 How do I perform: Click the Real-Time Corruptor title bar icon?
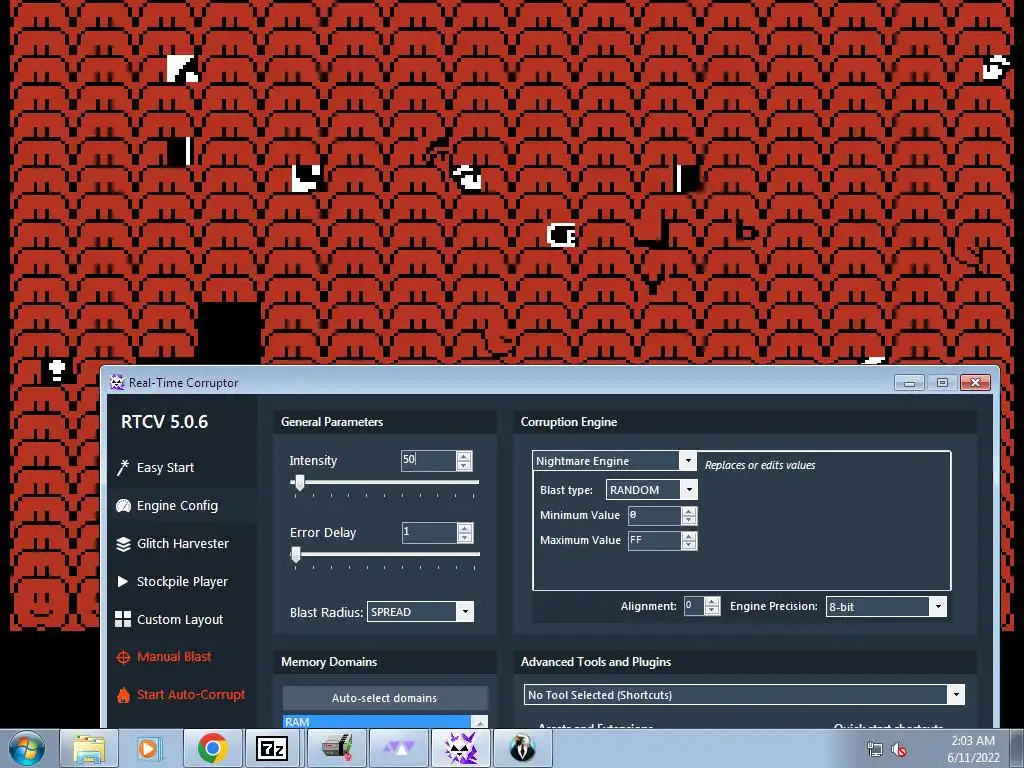point(117,383)
